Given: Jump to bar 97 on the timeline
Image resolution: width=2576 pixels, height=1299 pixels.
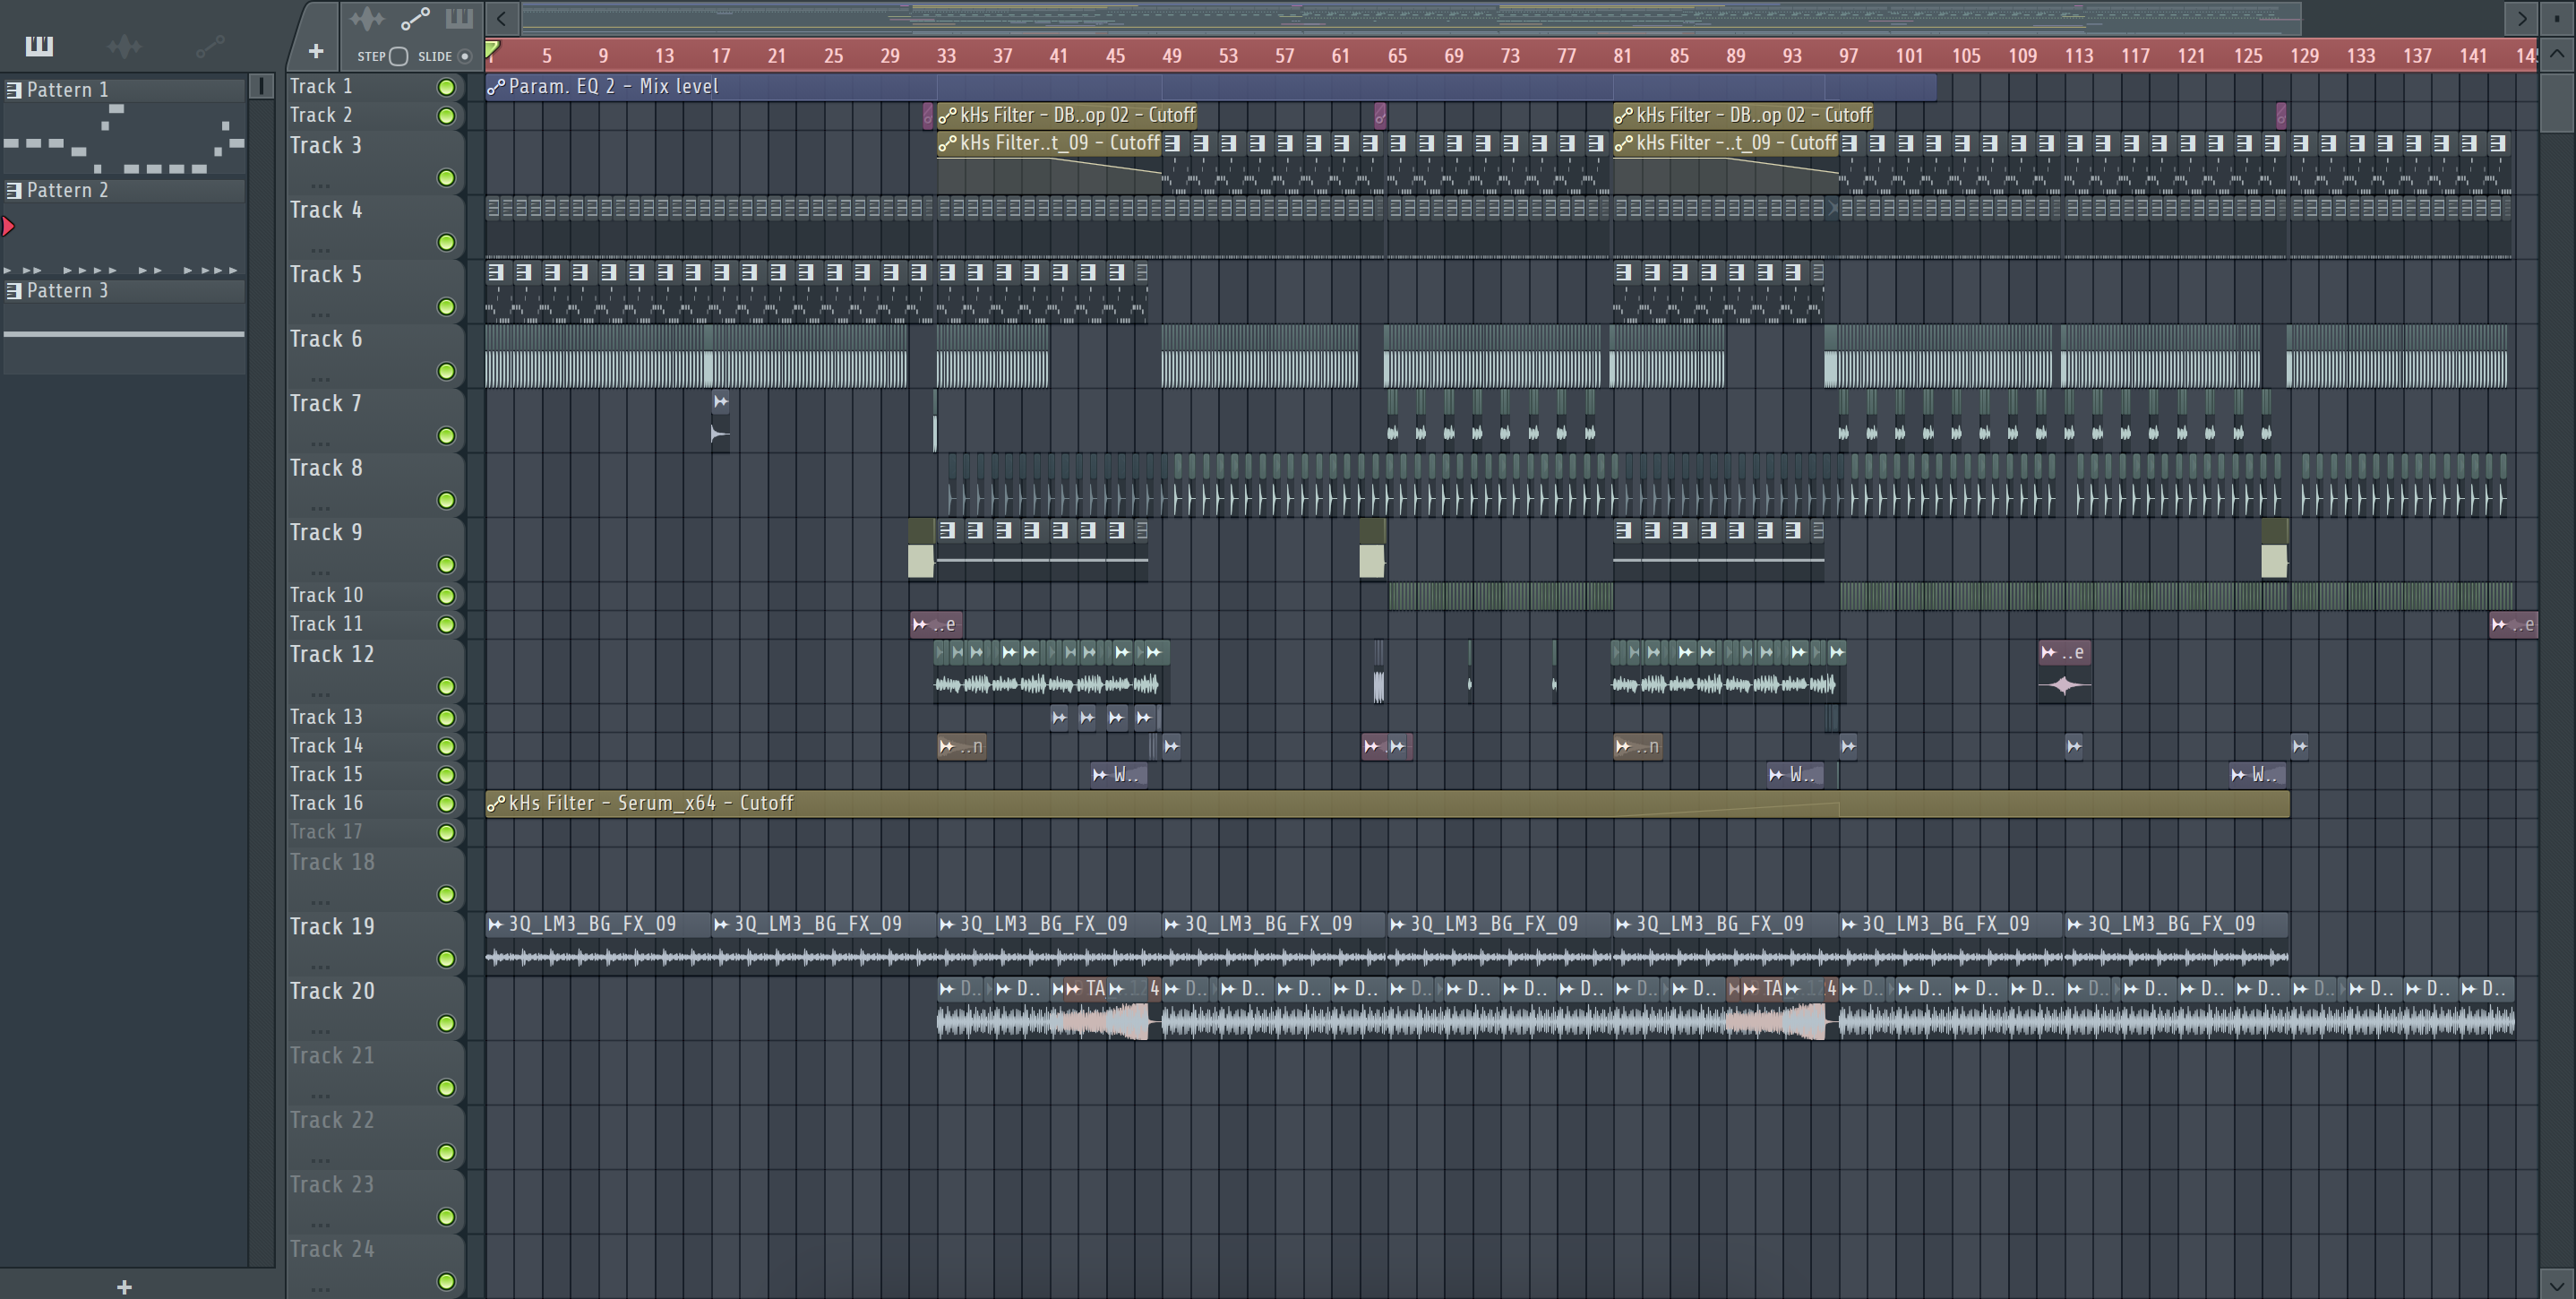Looking at the screenshot, I should pos(1848,56).
